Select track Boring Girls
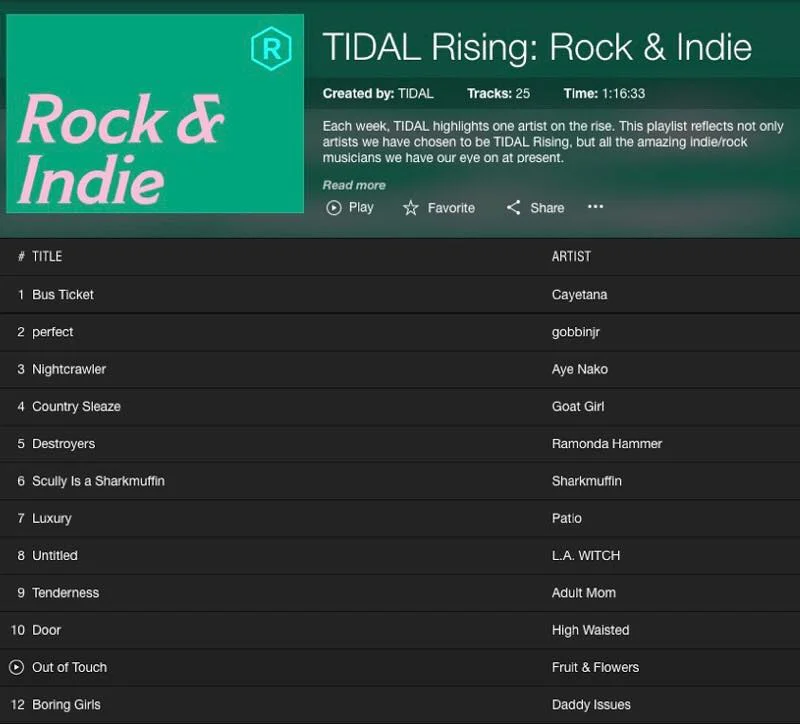The width and height of the screenshot is (800, 724). (x=66, y=705)
